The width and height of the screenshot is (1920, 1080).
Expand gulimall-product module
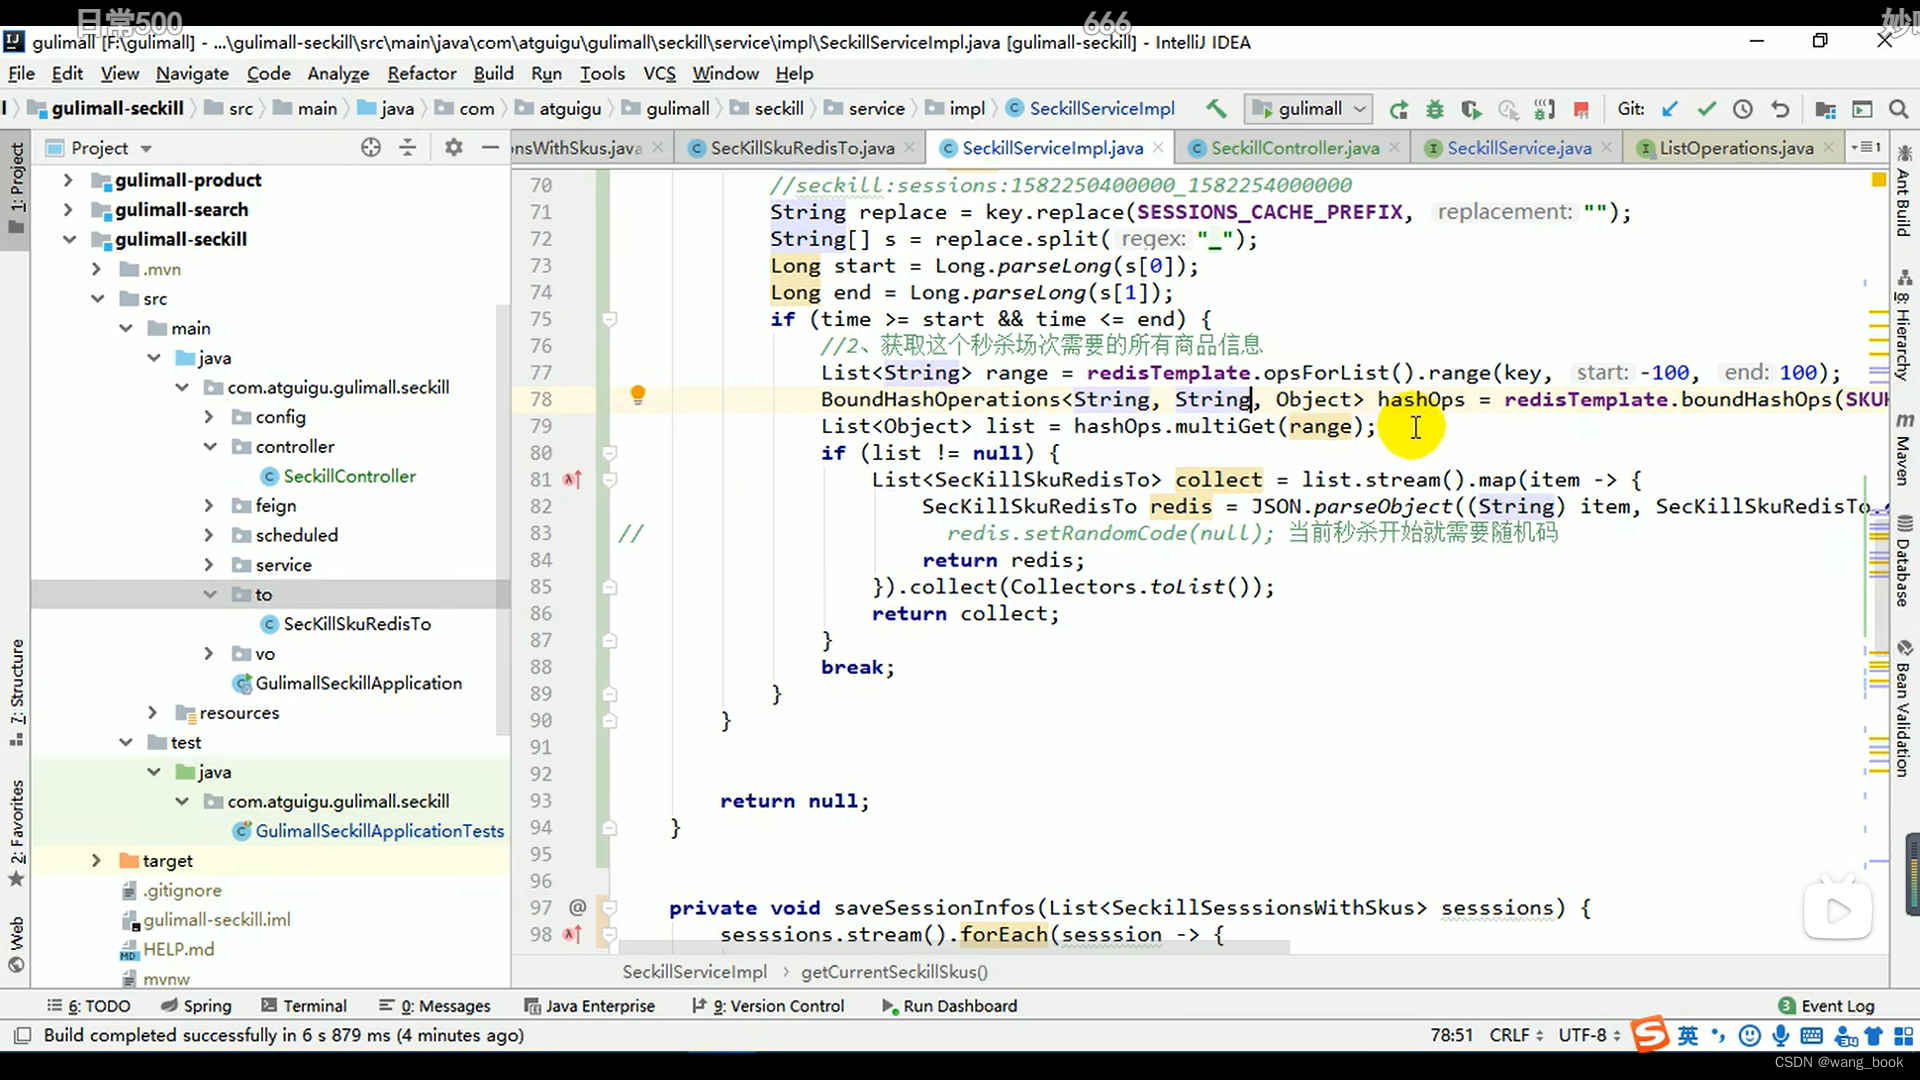pyautogui.click(x=68, y=180)
